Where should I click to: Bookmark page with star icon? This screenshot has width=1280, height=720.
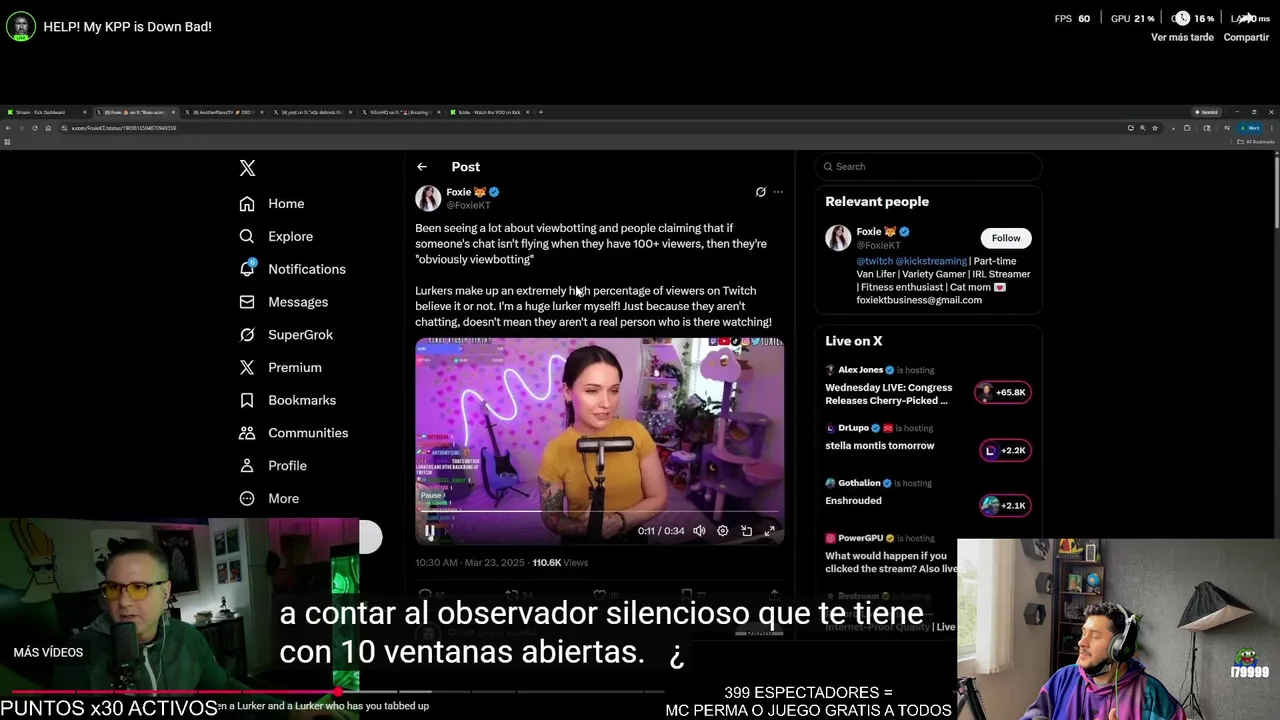tap(1155, 128)
